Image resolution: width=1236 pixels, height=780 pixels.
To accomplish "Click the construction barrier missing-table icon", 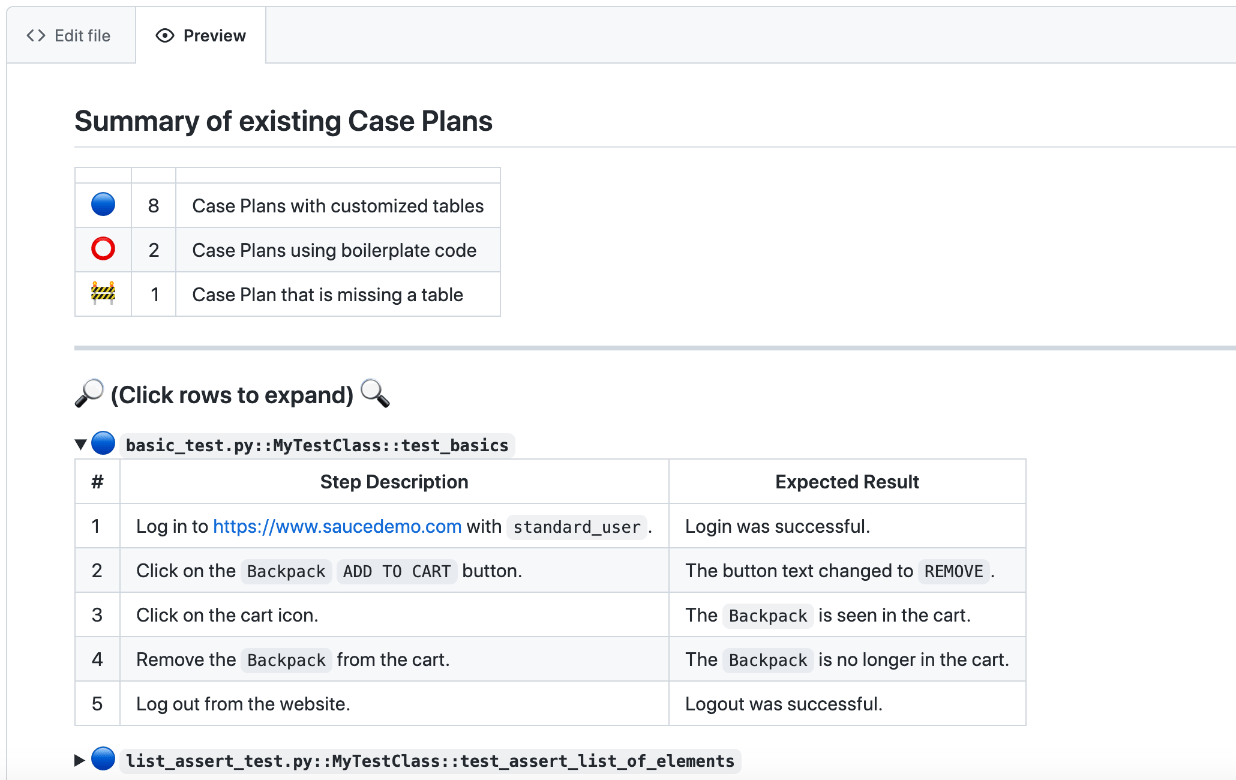I will pyautogui.click(x=101, y=293).
